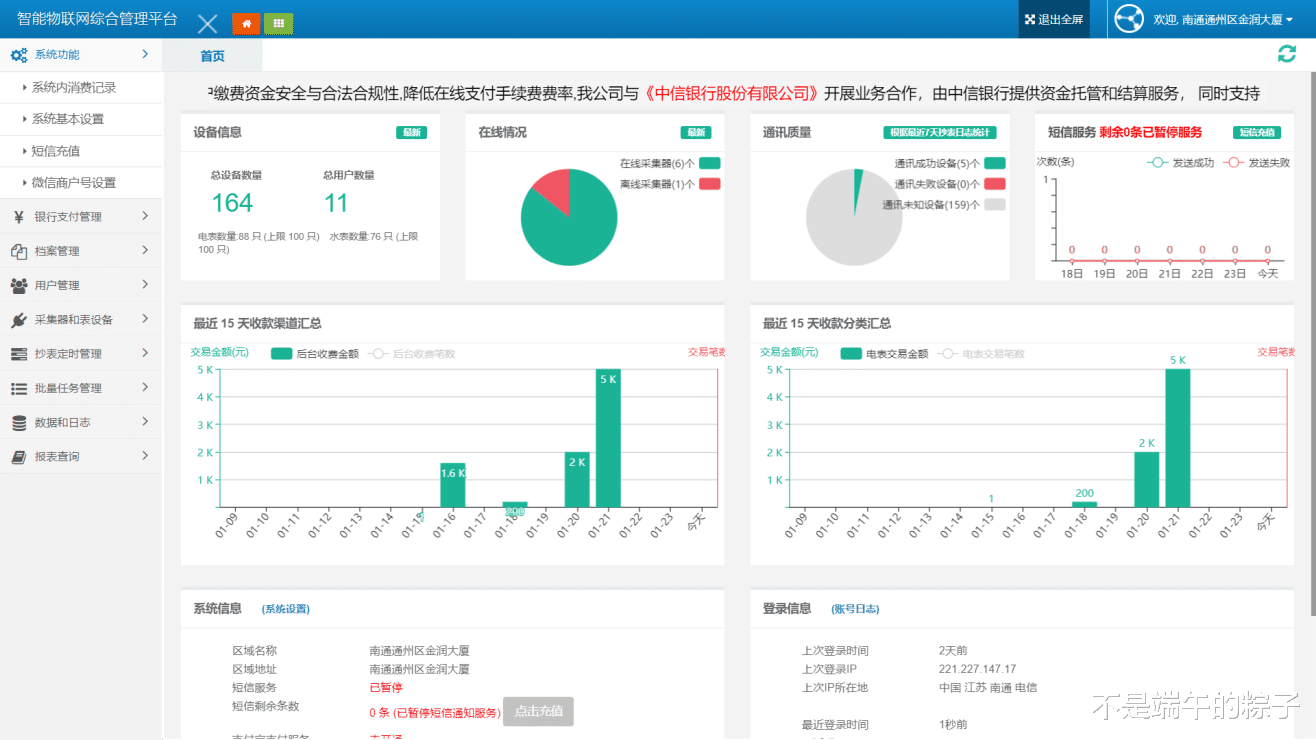The height and width of the screenshot is (740, 1316).
Task: Click the 根据最近7天抄表日志统计 badge
Action: [940, 132]
